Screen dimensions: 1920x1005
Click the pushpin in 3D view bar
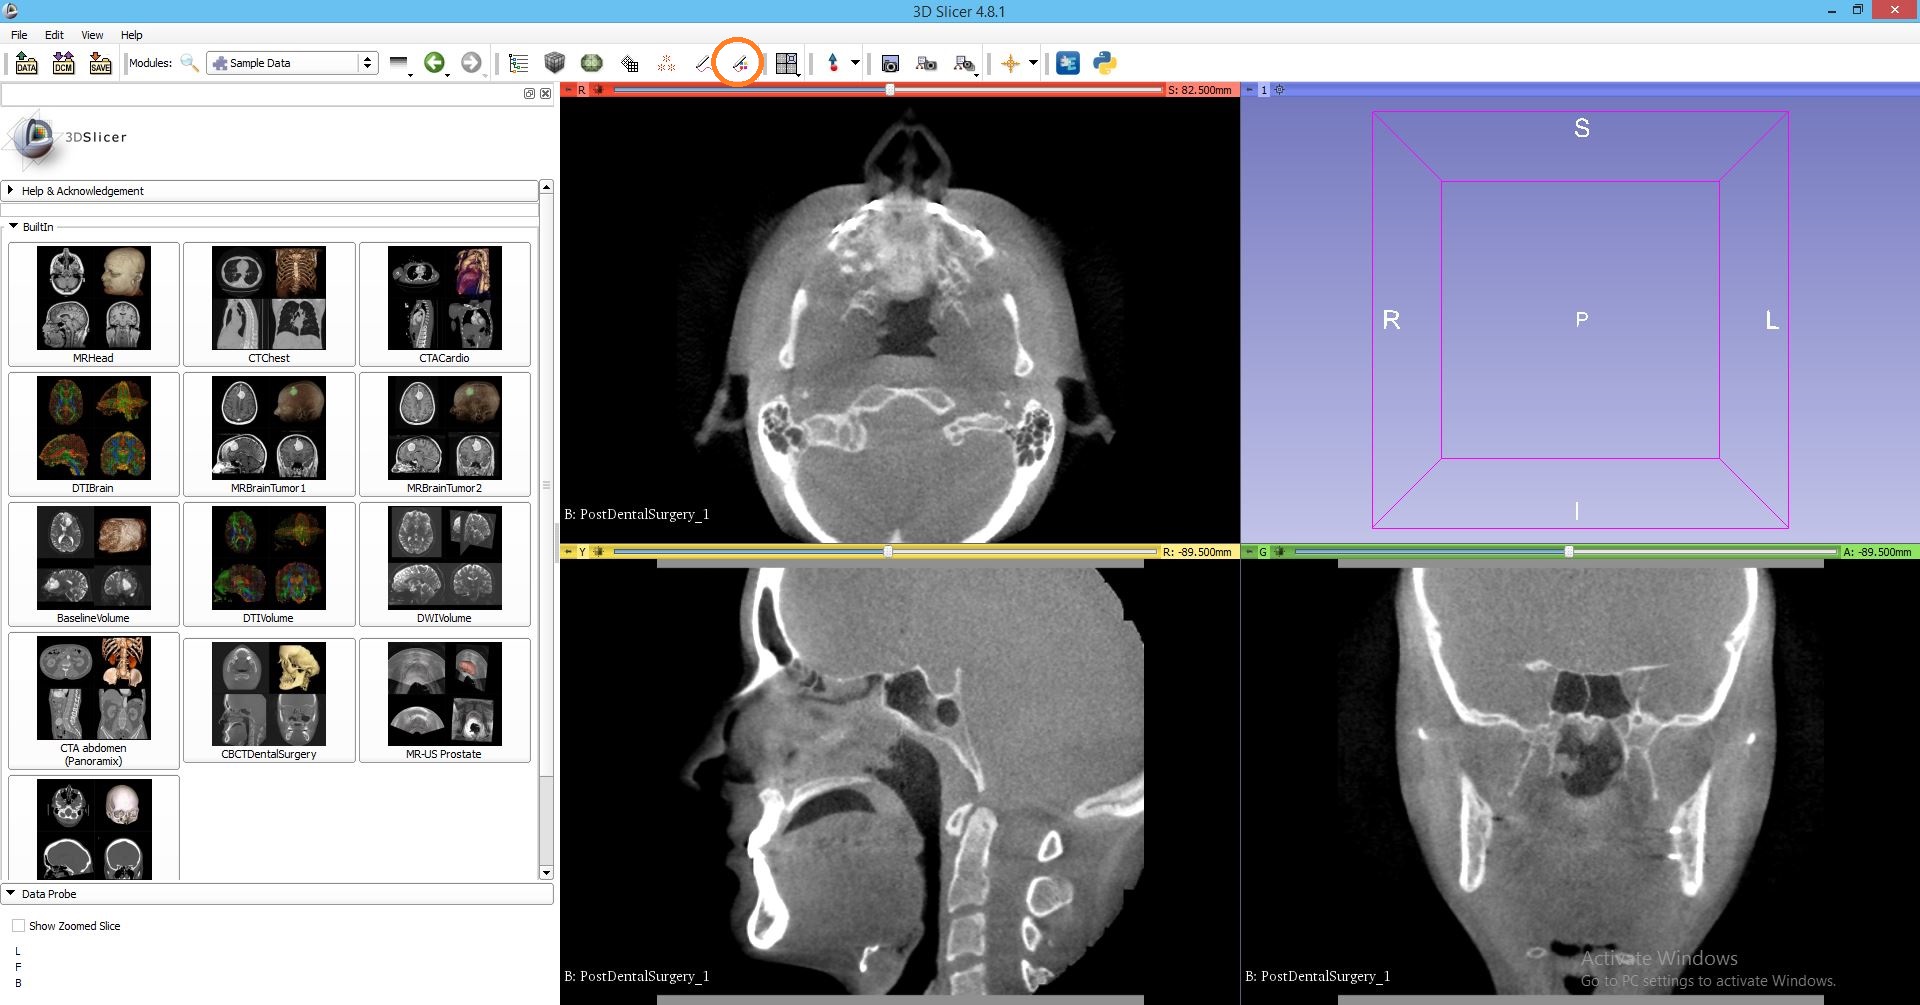click(1249, 90)
